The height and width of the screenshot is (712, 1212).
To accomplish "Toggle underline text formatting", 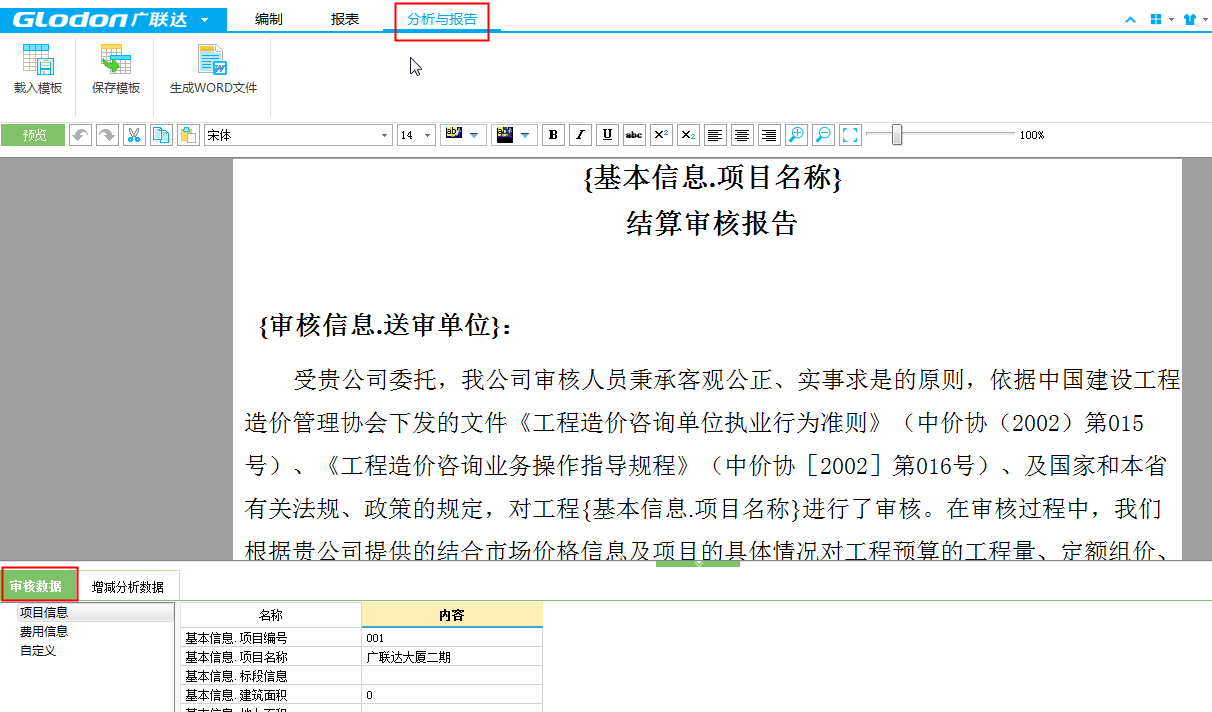I will point(607,135).
